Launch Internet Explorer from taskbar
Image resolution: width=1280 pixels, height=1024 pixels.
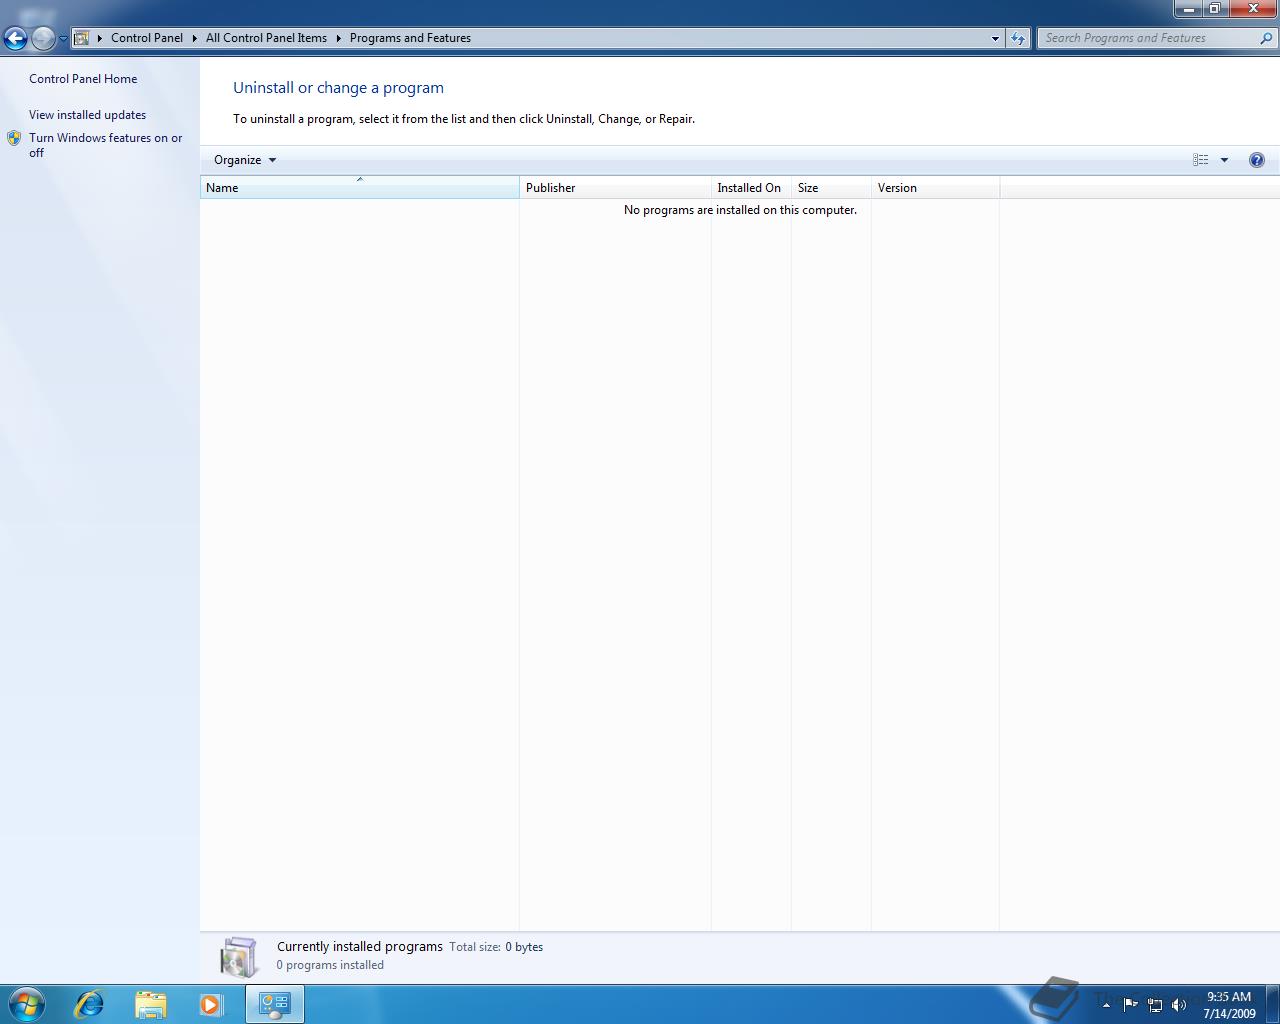point(89,1004)
